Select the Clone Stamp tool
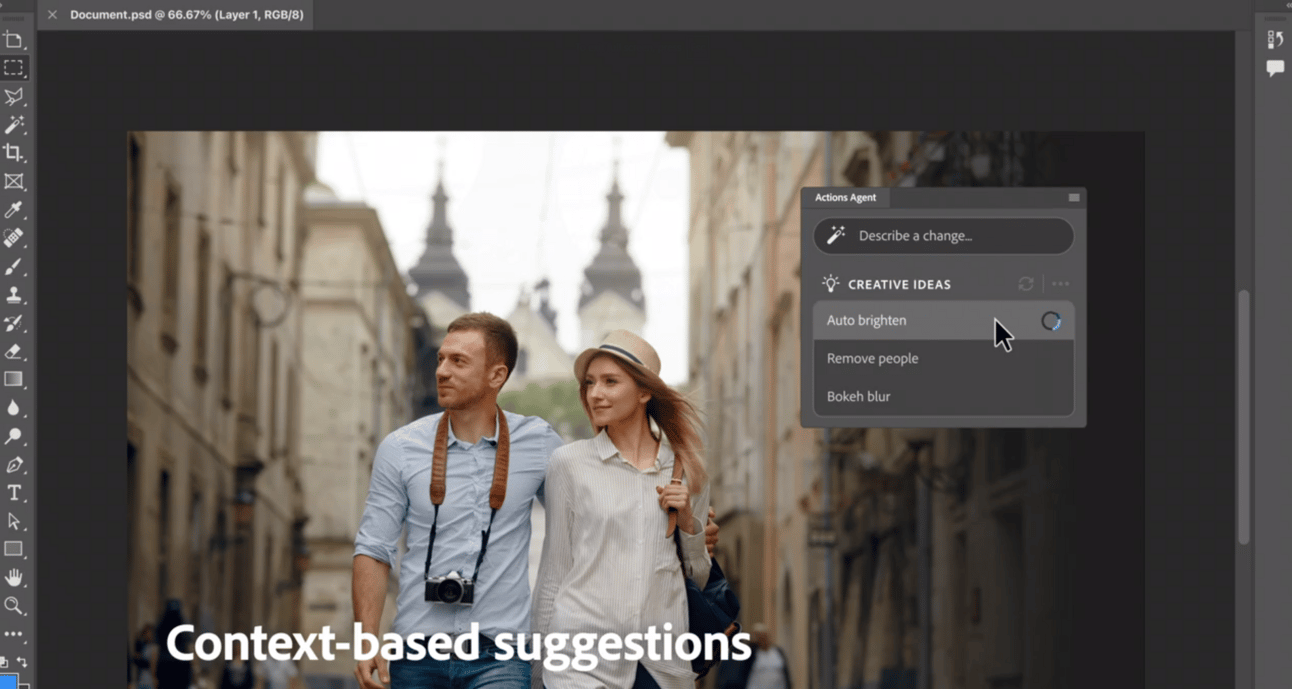Image resolution: width=1292 pixels, height=689 pixels. pyautogui.click(x=14, y=295)
